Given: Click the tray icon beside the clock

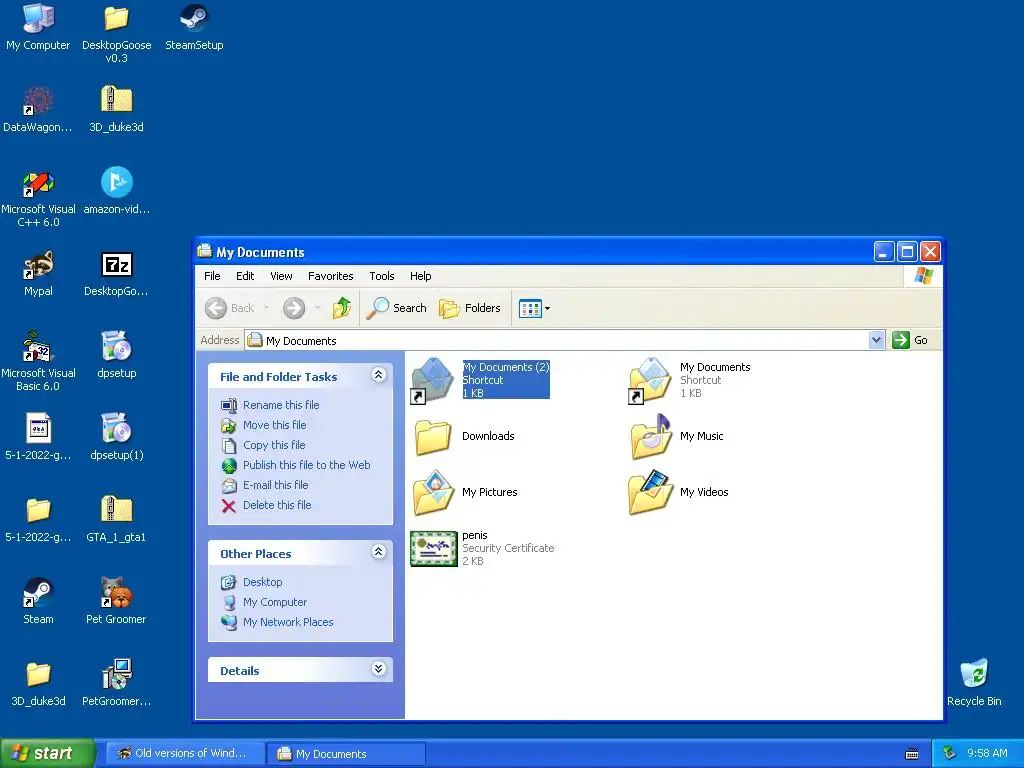Looking at the screenshot, I should point(949,754).
